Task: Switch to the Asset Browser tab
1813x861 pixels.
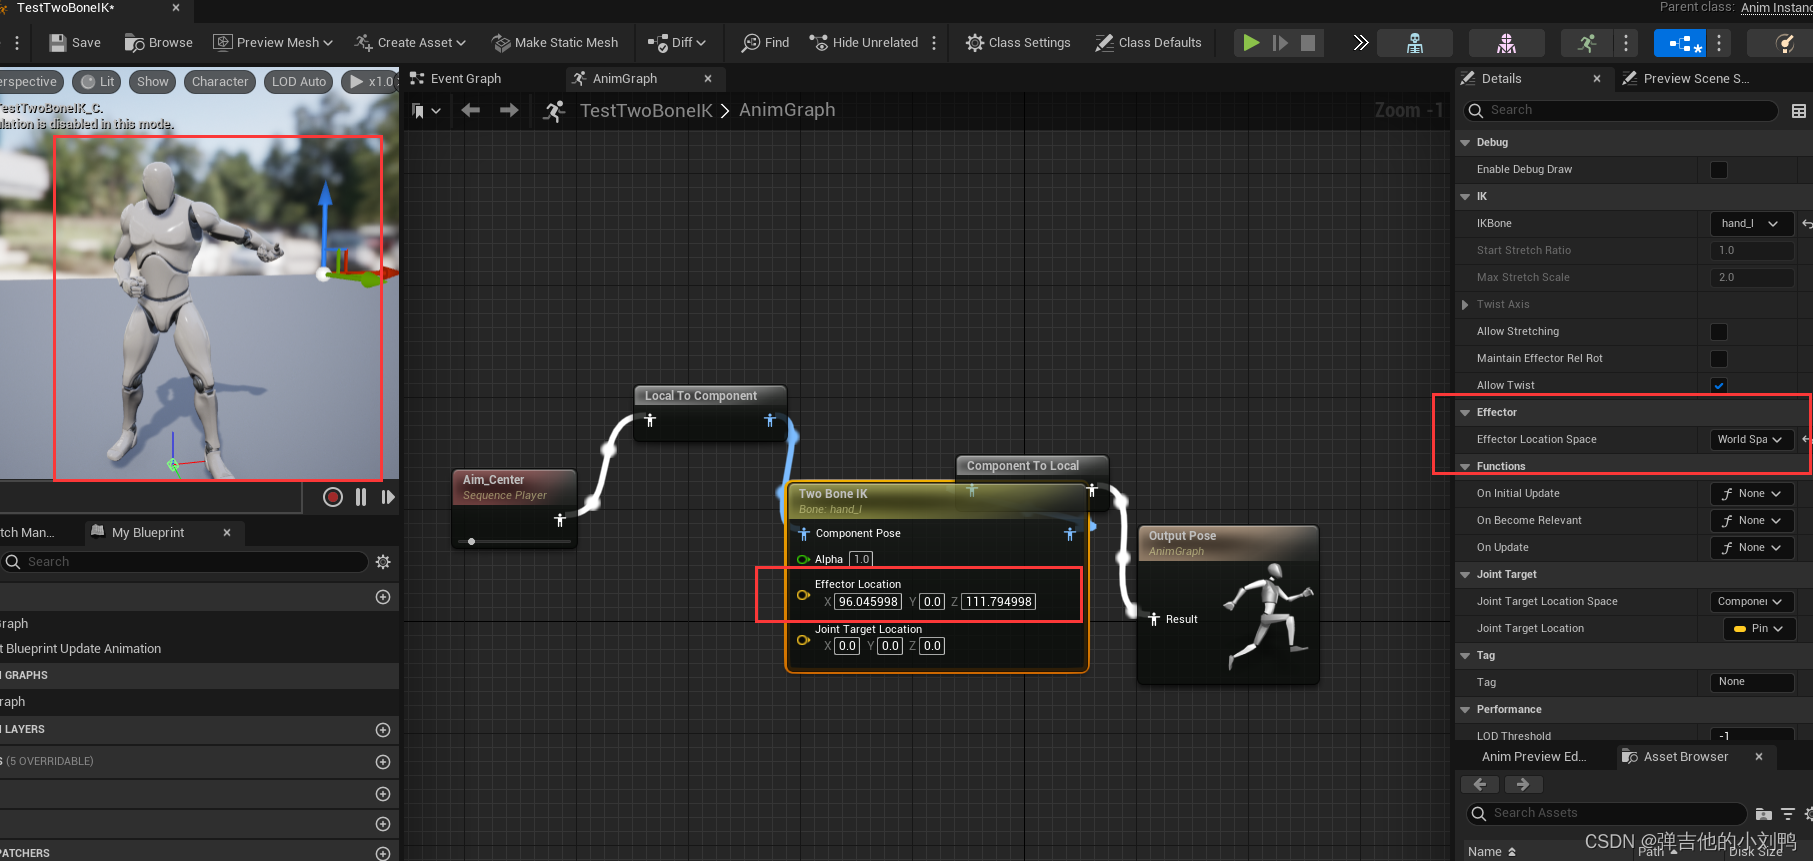Action: click(x=1685, y=757)
